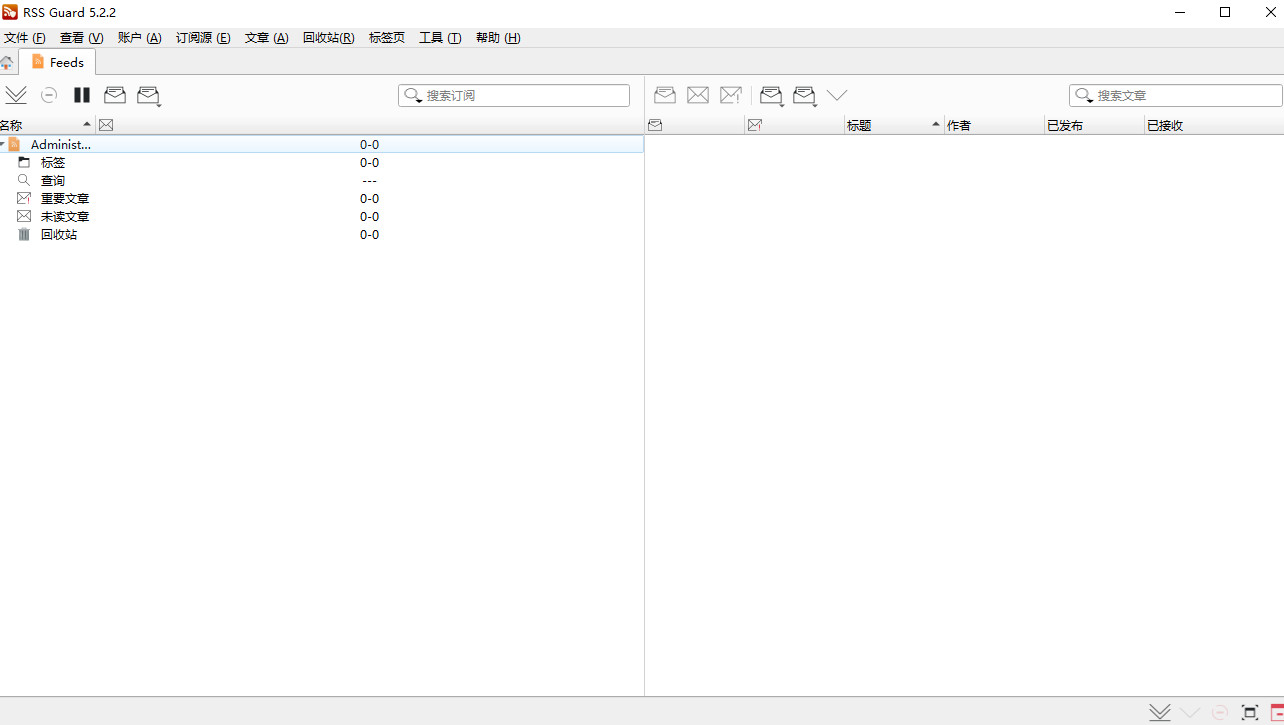Select the 标签 folder item

click(x=53, y=163)
